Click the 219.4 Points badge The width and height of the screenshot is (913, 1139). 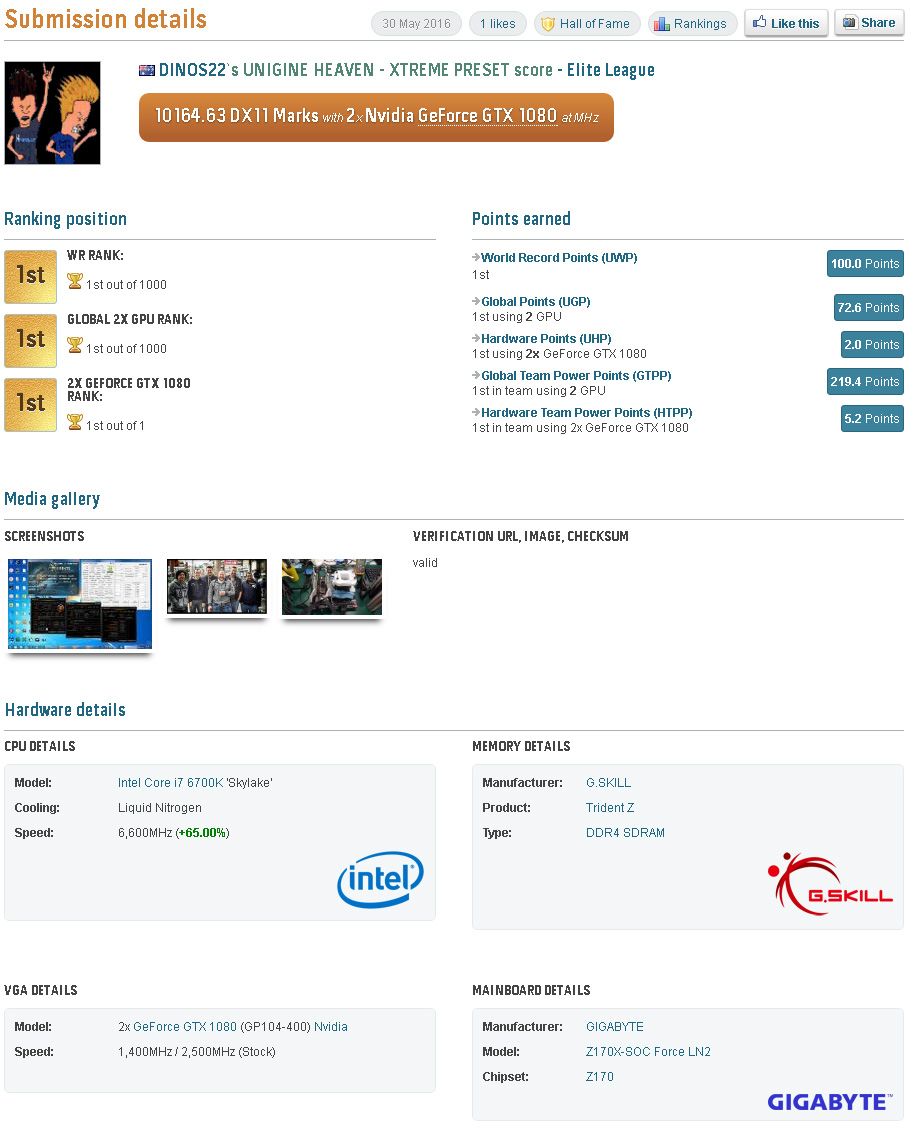(x=865, y=381)
